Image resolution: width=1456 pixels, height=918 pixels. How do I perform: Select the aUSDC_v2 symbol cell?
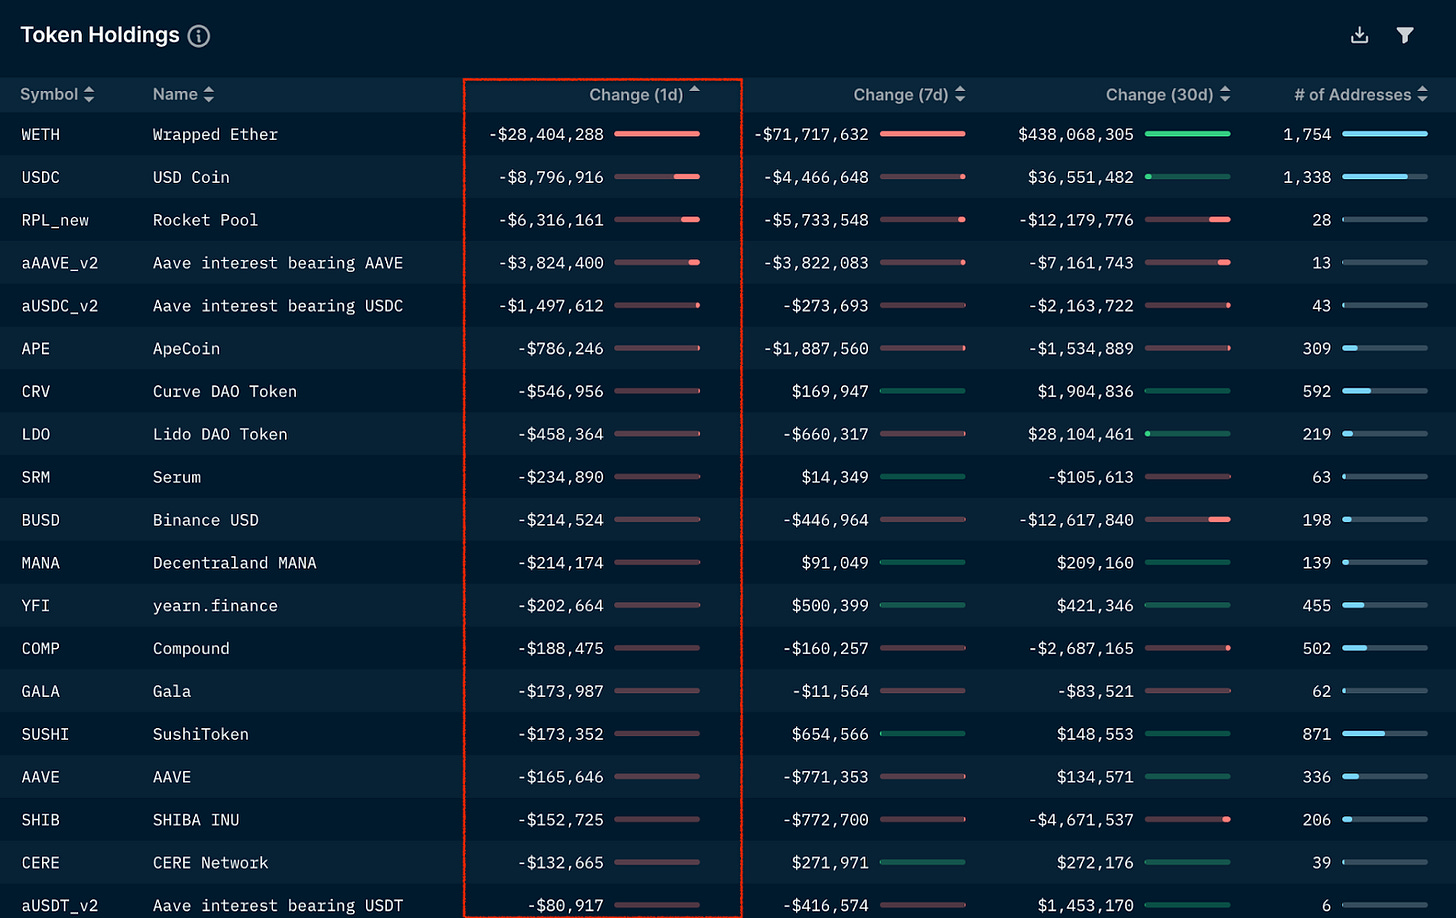click(x=60, y=306)
